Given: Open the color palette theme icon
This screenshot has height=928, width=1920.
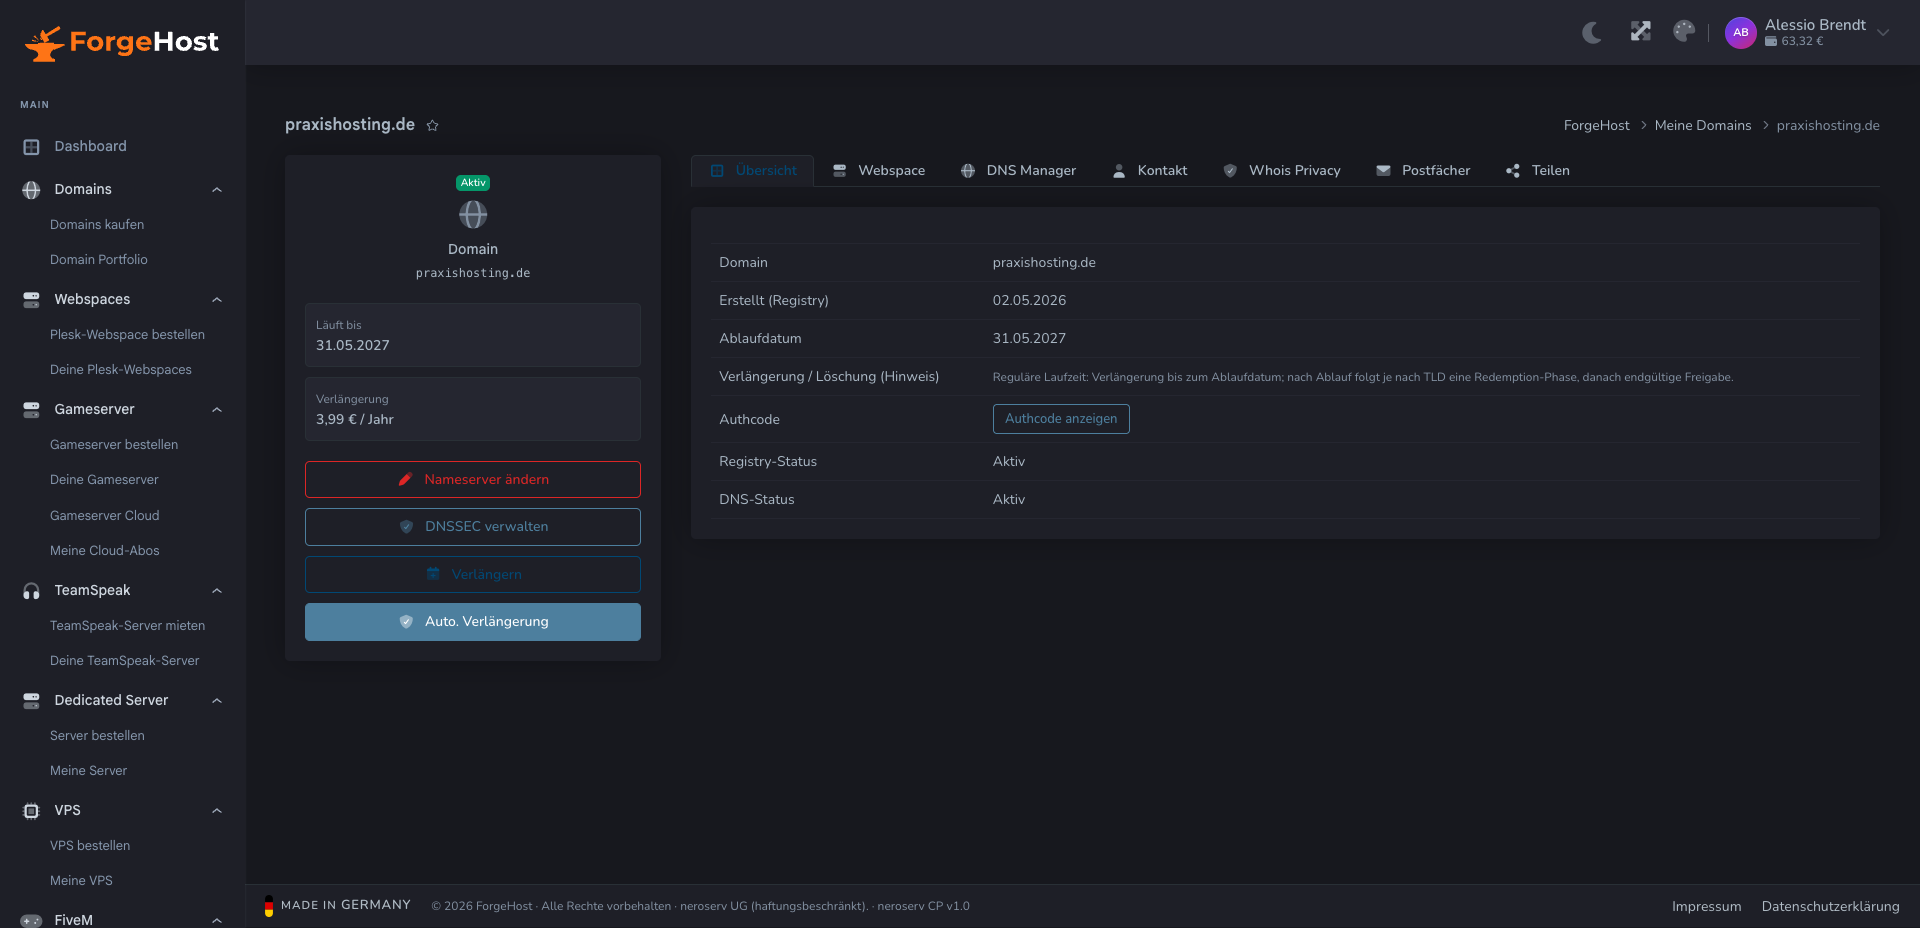Looking at the screenshot, I should pyautogui.click(x=1684, y=31).
